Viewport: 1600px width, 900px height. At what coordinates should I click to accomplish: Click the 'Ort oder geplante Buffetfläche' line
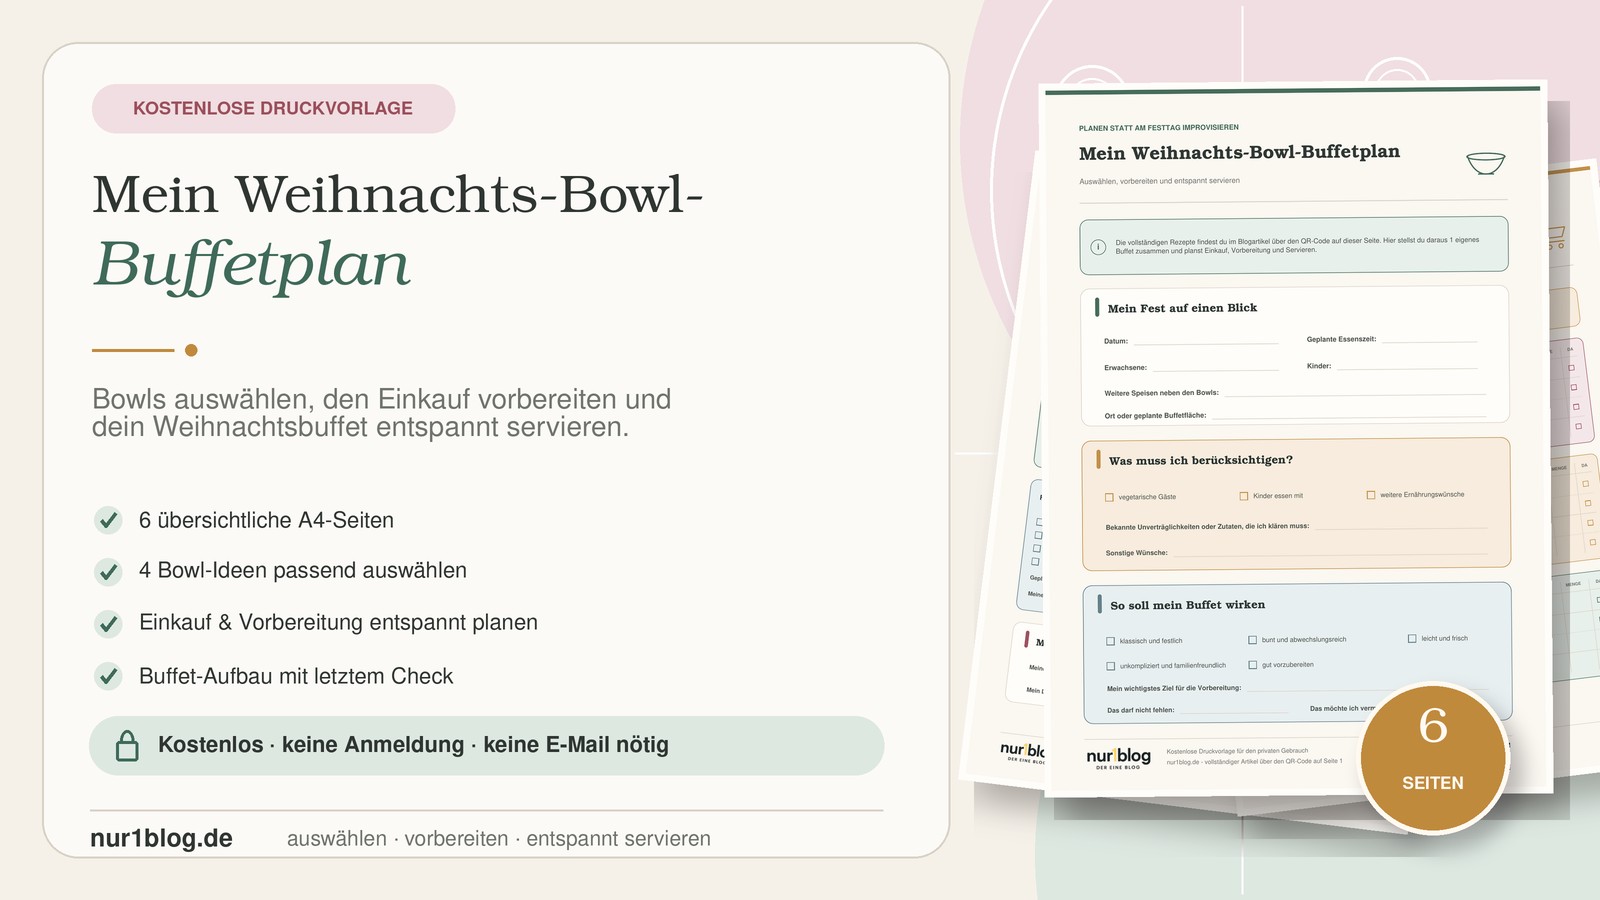point(1348,417)
